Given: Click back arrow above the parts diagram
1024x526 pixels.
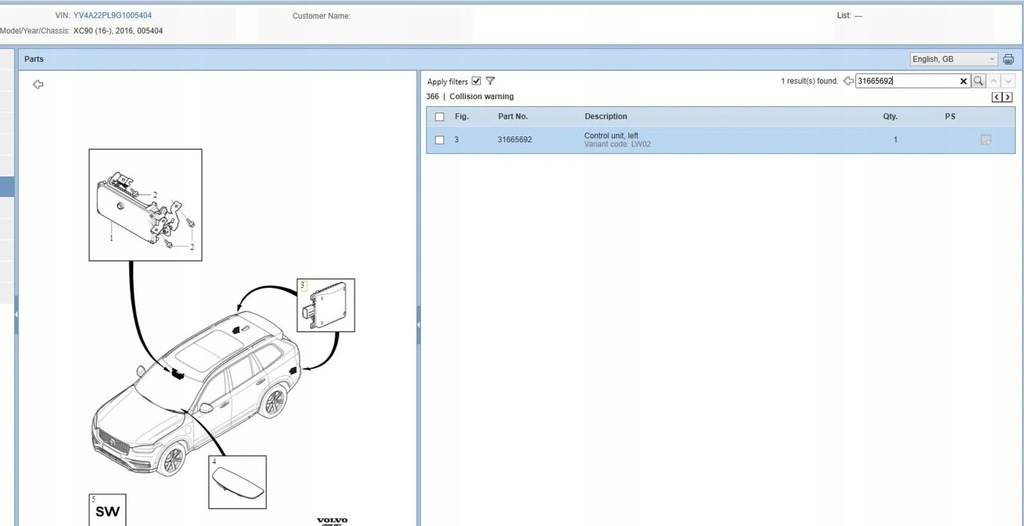Looking at the screenshot, I should point(38,85).
